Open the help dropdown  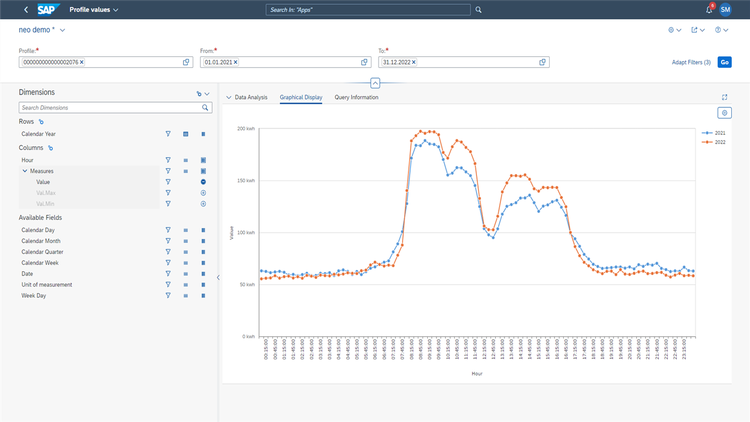click(721, 30)
